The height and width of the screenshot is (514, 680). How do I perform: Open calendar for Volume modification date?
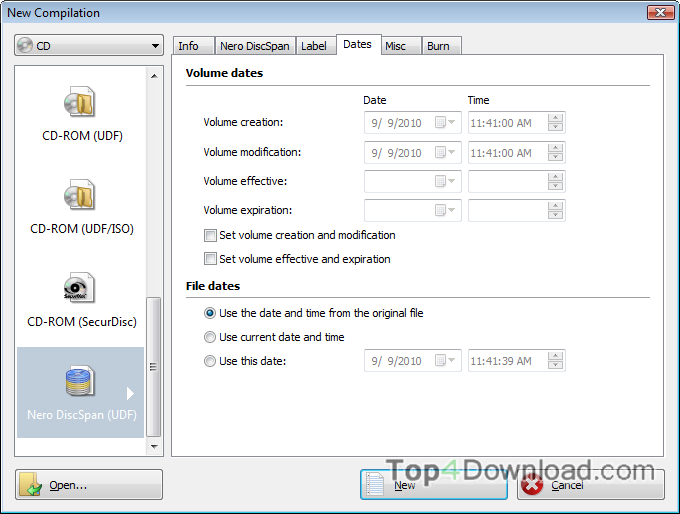point(445,153)
